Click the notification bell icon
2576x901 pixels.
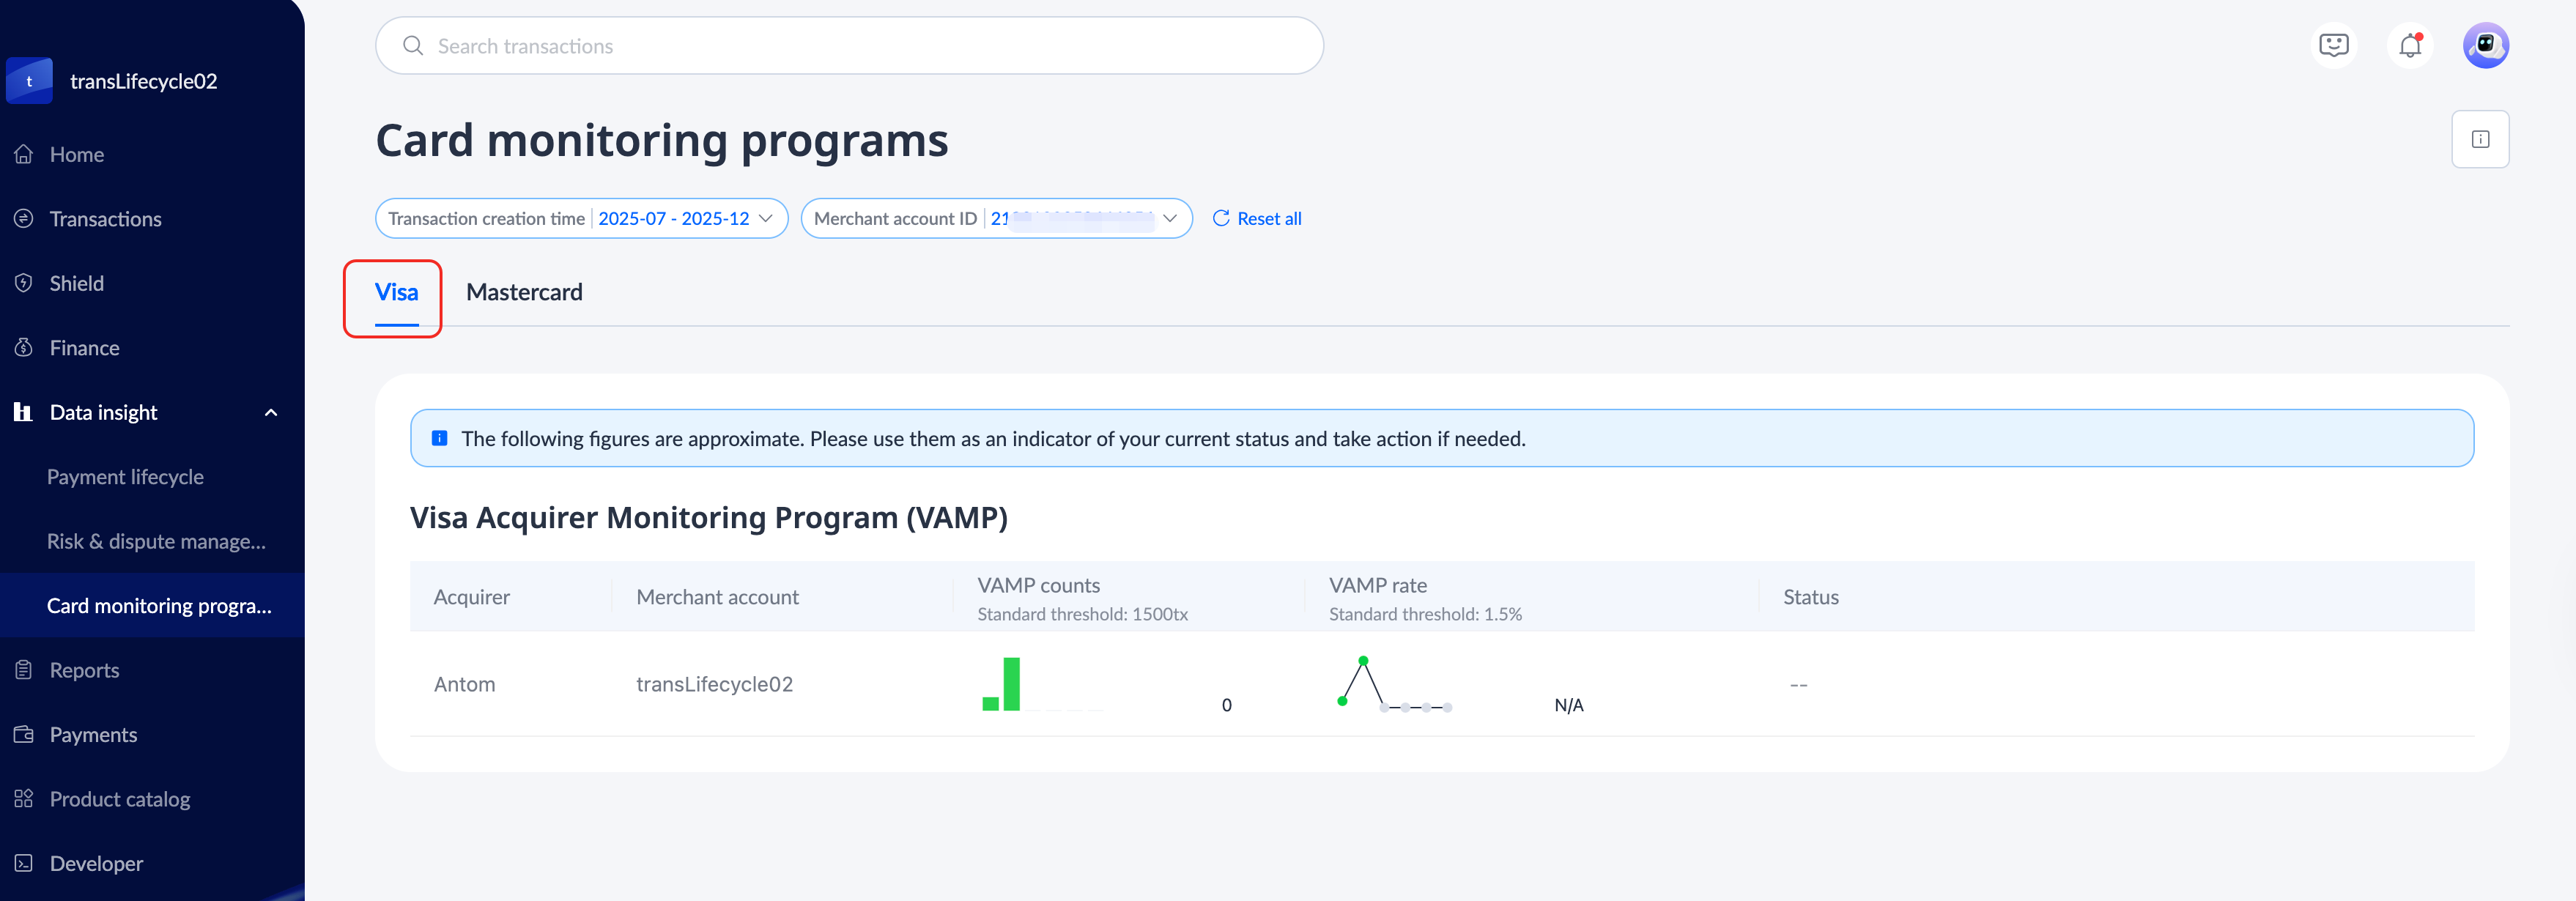click(2409, 45)
